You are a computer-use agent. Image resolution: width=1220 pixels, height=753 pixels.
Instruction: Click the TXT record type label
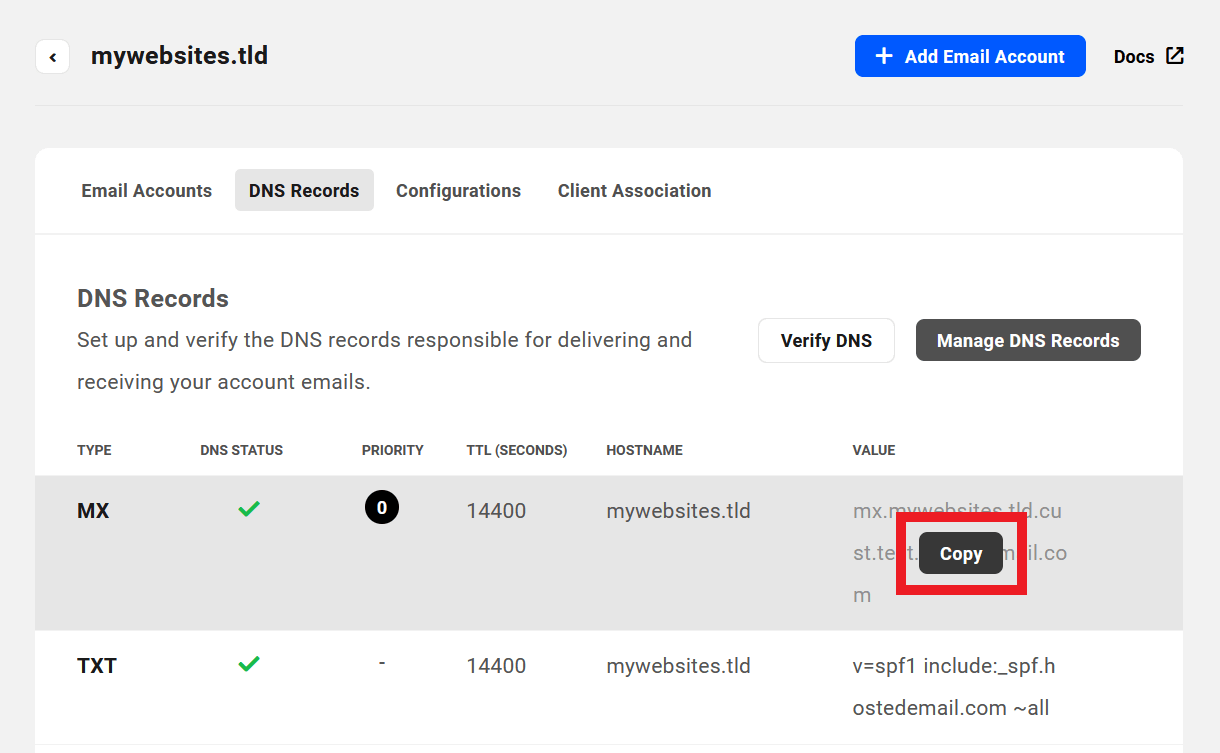pos(96,665)
